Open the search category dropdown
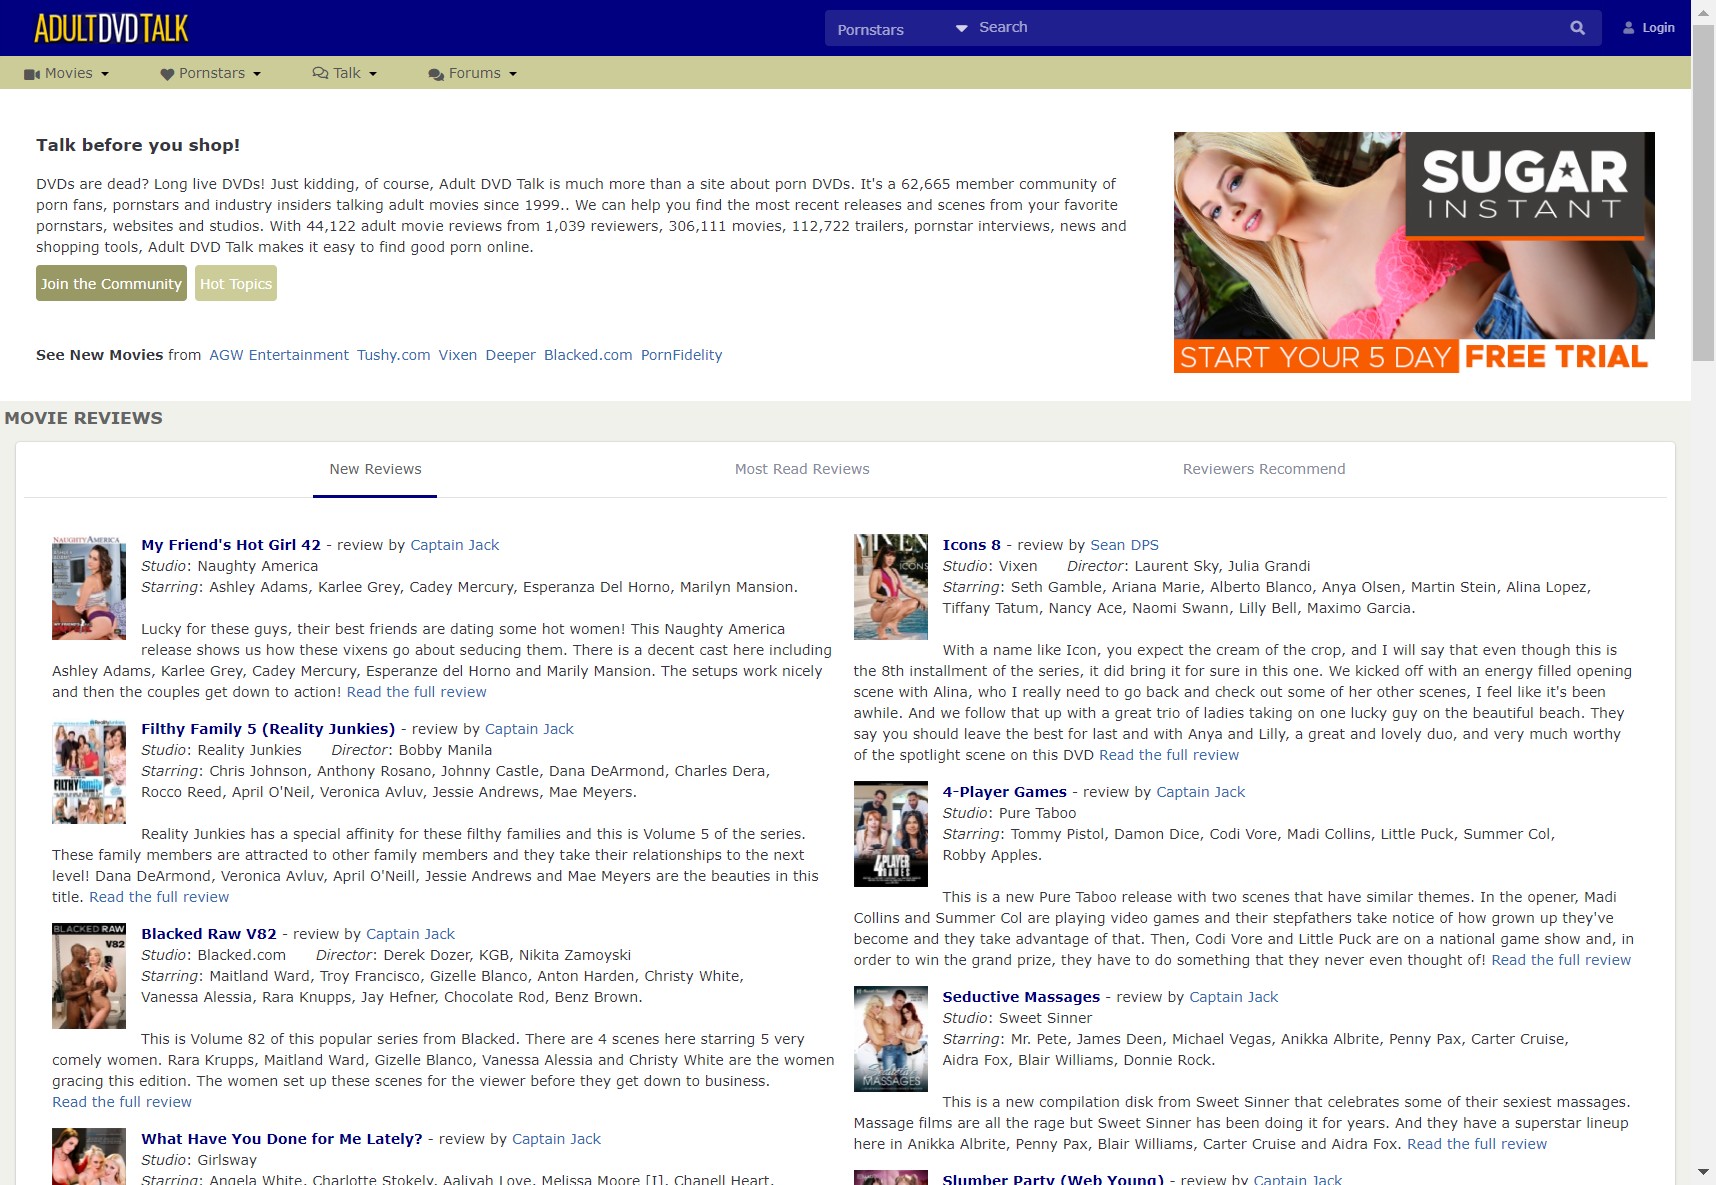The height and width of the screenshot is (1185, 1716). 901,29
